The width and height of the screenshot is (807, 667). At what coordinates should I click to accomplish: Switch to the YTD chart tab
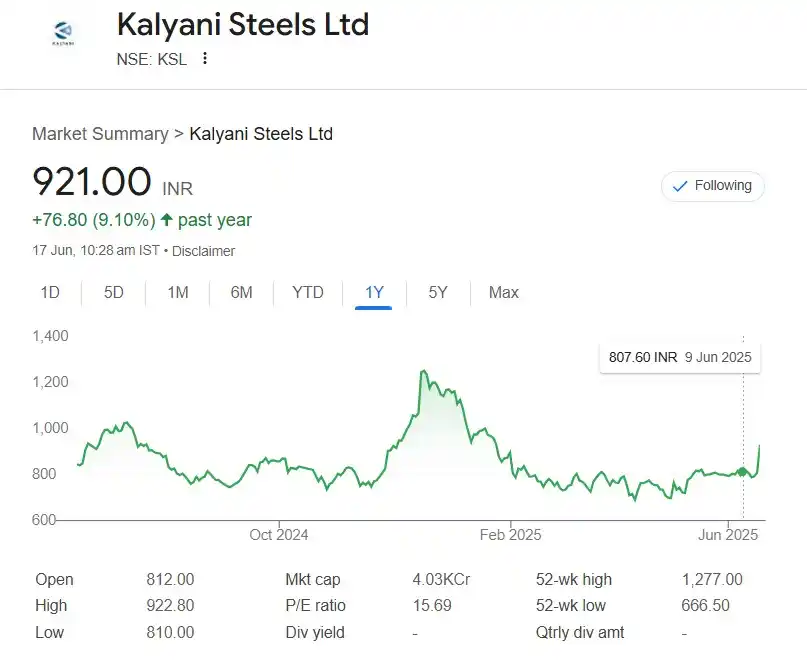tap(308, 292)
